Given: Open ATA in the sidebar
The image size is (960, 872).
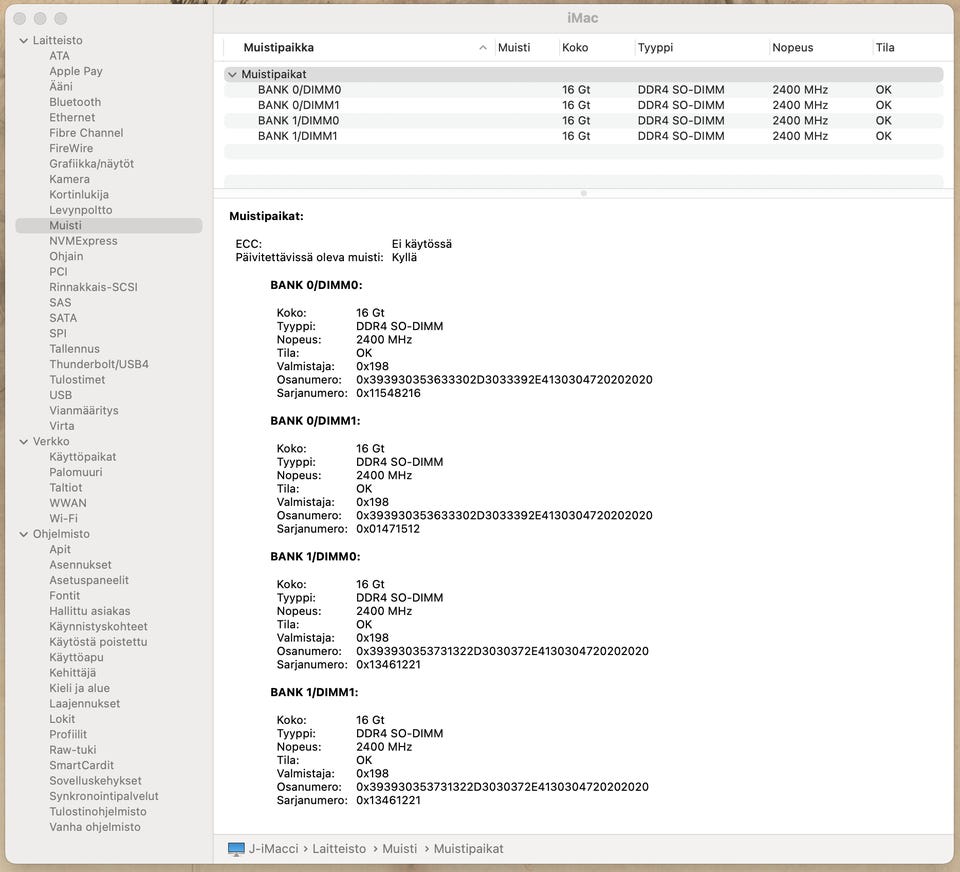Looking at the screenshot, I should click(59, 56).
